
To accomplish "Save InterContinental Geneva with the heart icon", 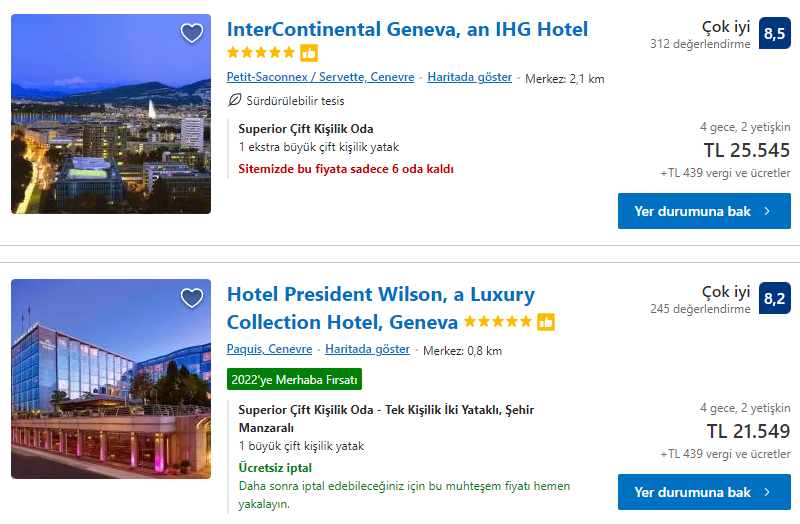I will pos(192,33).
